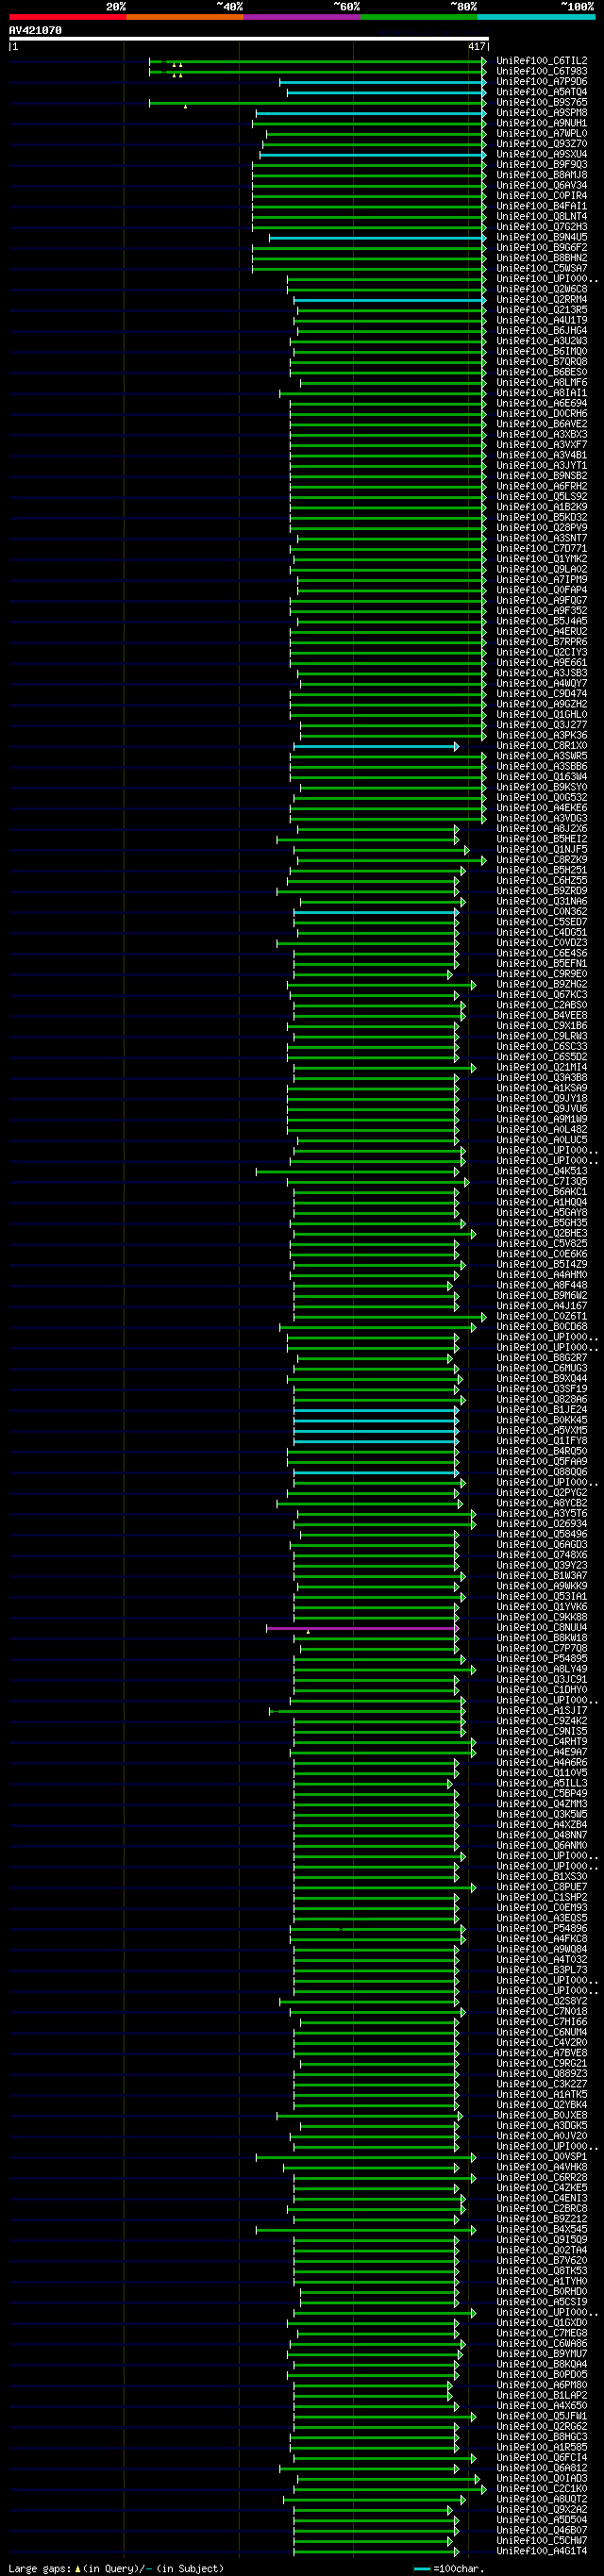Select label UniRef100_C6WA86
This screenshot has width=604, height=2576.
[541, 2343]
